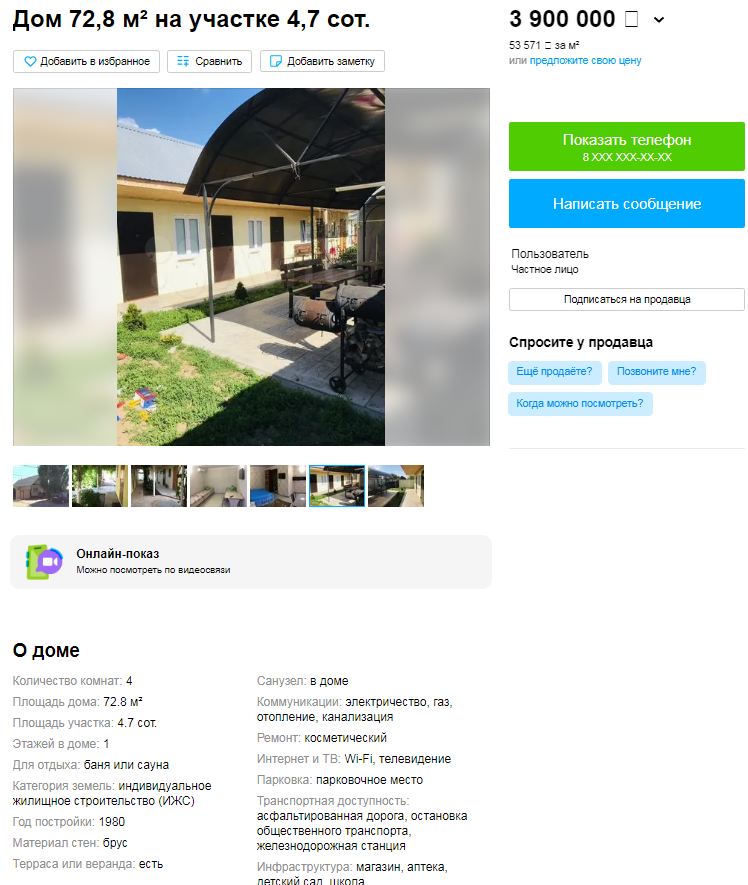Open the last yard thumbnail
This screenshot has width=748, height=885.
[x=396, y=486]
